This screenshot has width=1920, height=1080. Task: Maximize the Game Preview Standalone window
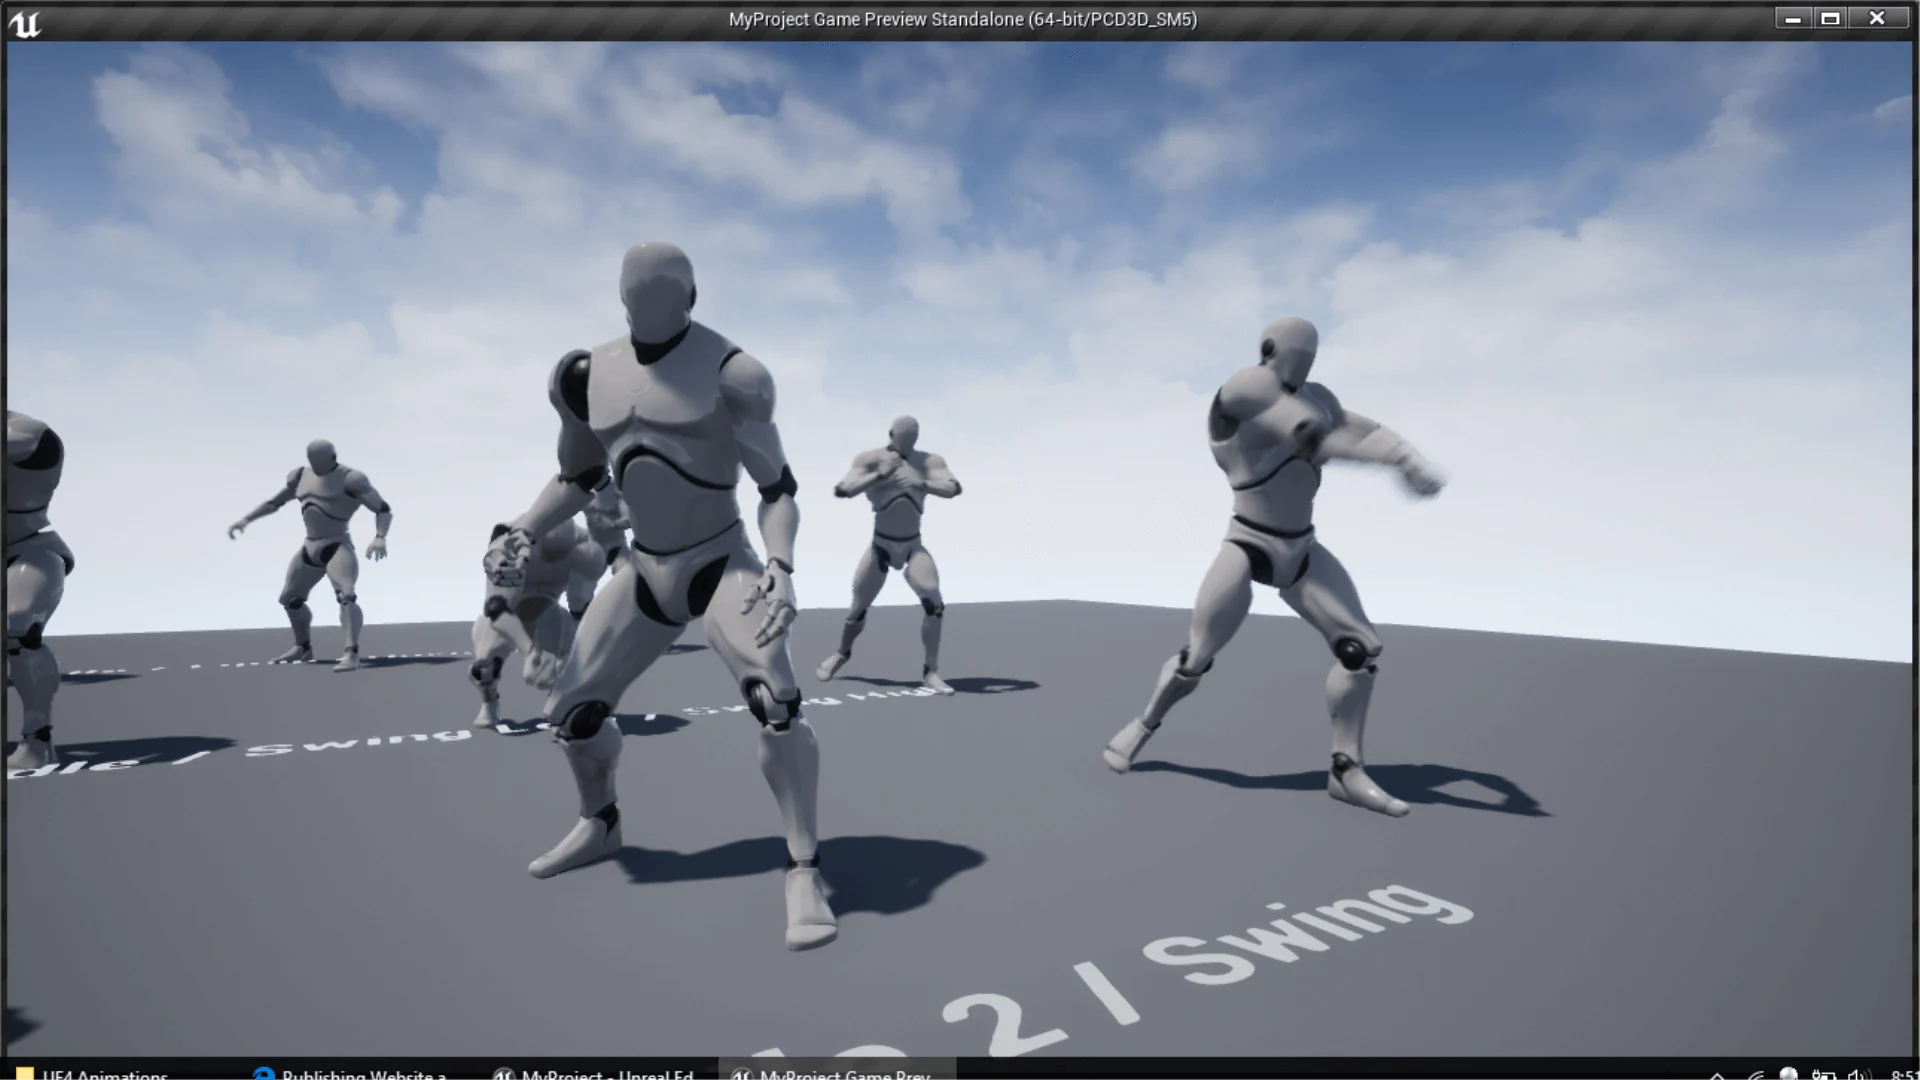point(1830,19)
